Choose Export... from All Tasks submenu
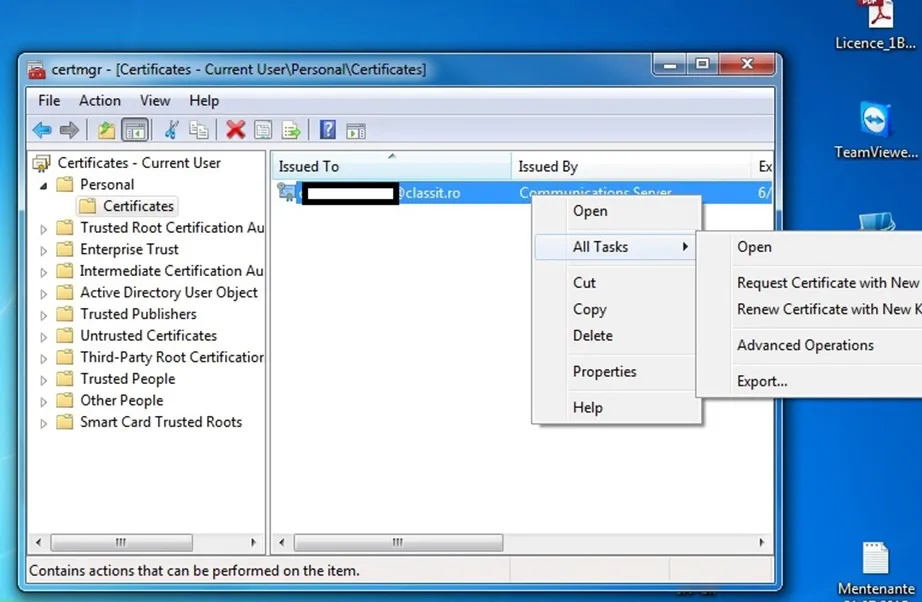Viewport: 922px width, 602px height. click(x=762, y=381)
